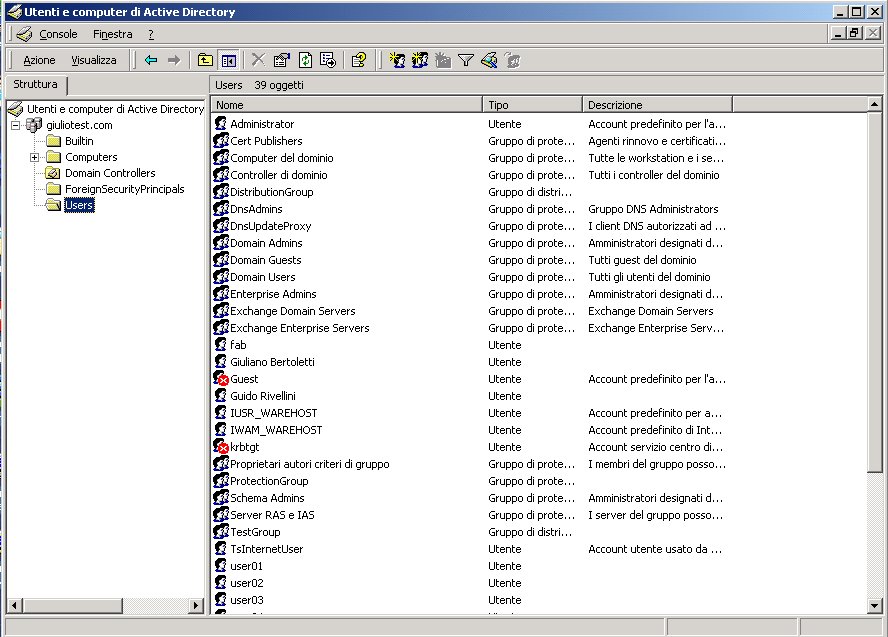Image resolution: width=888 pixels, height=637 pixels.
Task: Click the Export list toolbar icon
Action: 328,60
